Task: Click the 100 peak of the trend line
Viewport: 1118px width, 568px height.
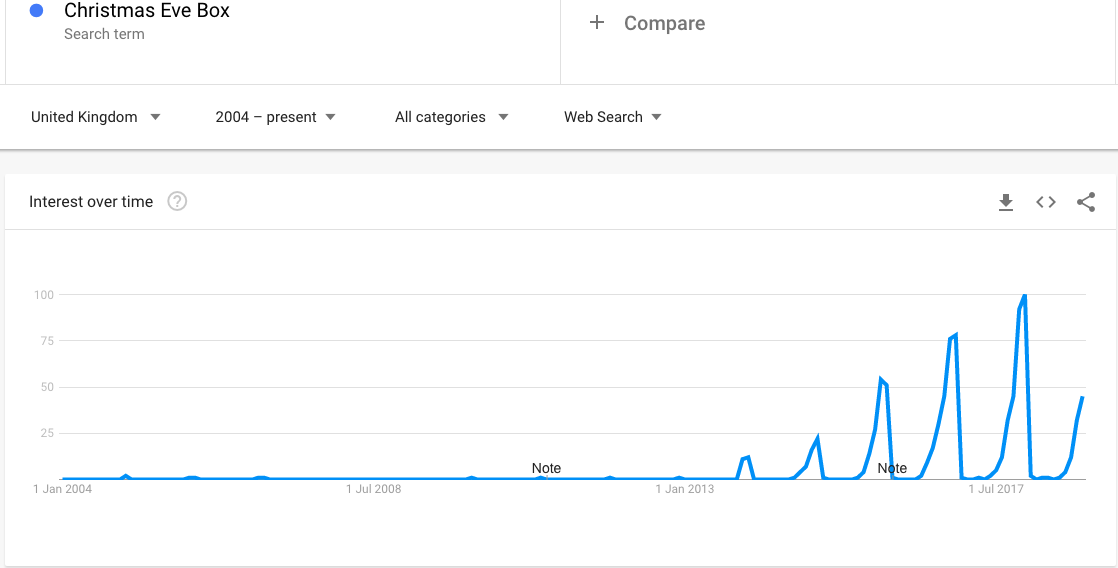Action: (1025, 294)
